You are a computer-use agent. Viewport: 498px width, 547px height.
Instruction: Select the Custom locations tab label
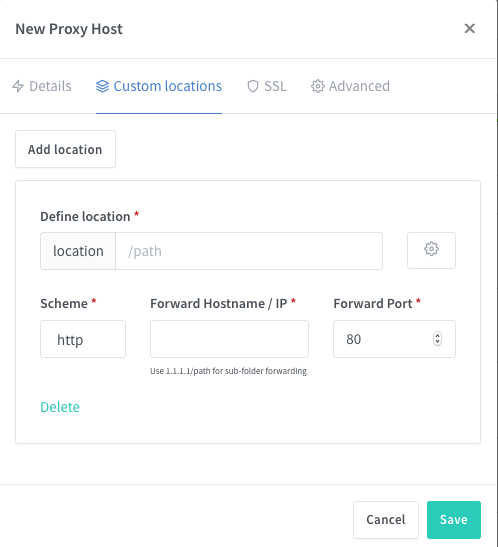pos(168,86)
